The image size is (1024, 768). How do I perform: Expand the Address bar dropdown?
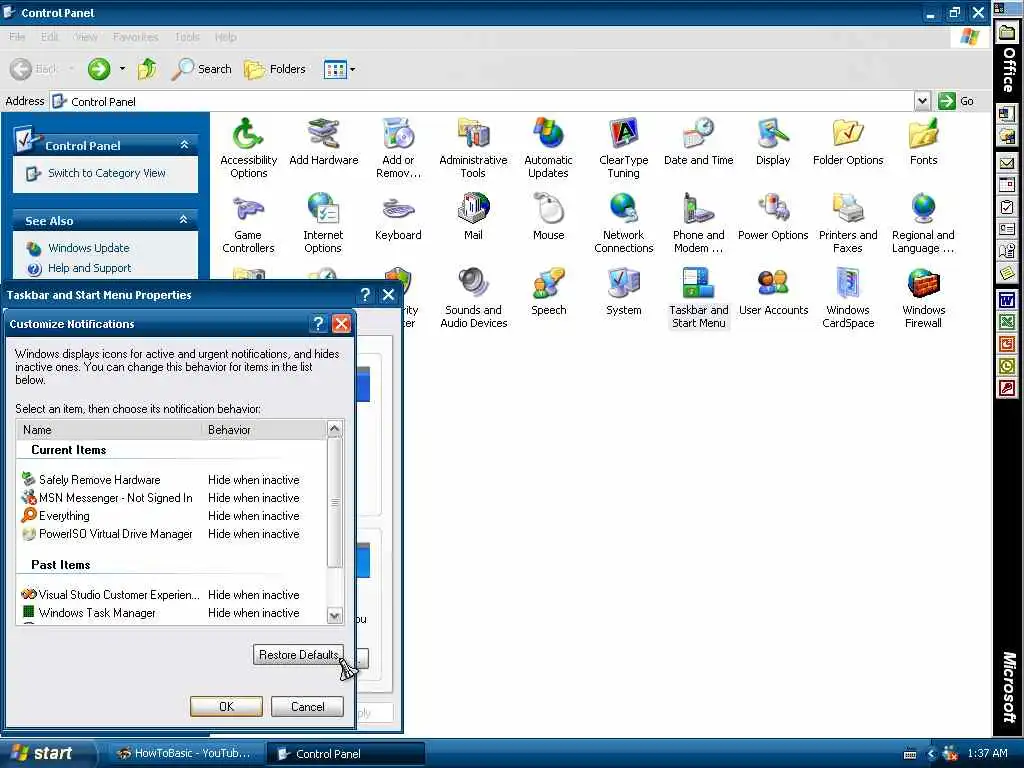pos(921,101)
